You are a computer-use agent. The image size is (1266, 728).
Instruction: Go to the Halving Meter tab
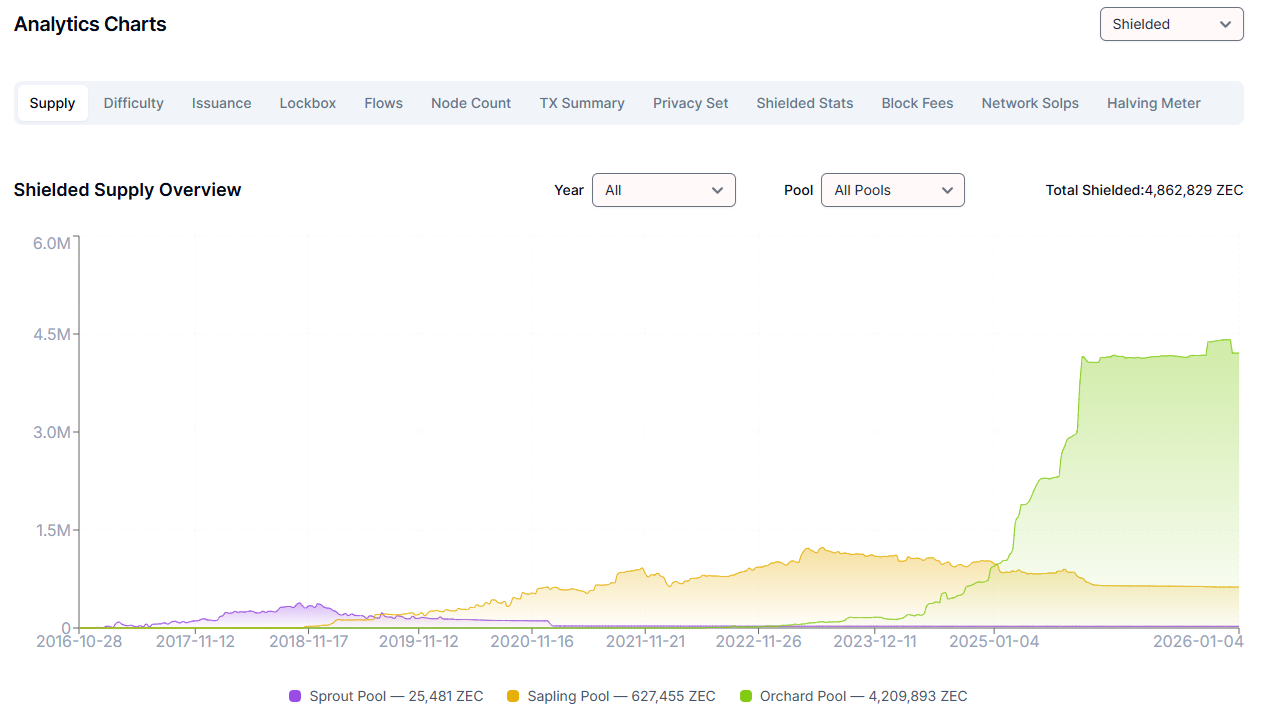point(1153,103)
